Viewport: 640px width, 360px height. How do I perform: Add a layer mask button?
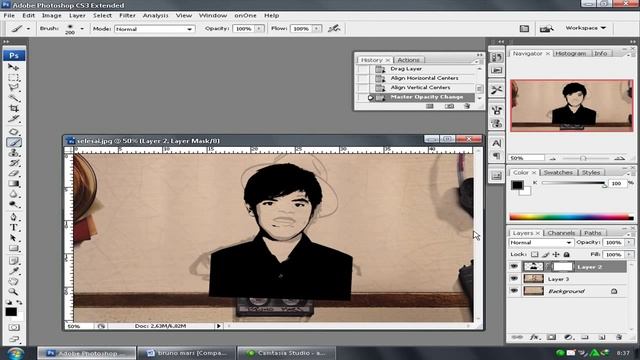551,337
